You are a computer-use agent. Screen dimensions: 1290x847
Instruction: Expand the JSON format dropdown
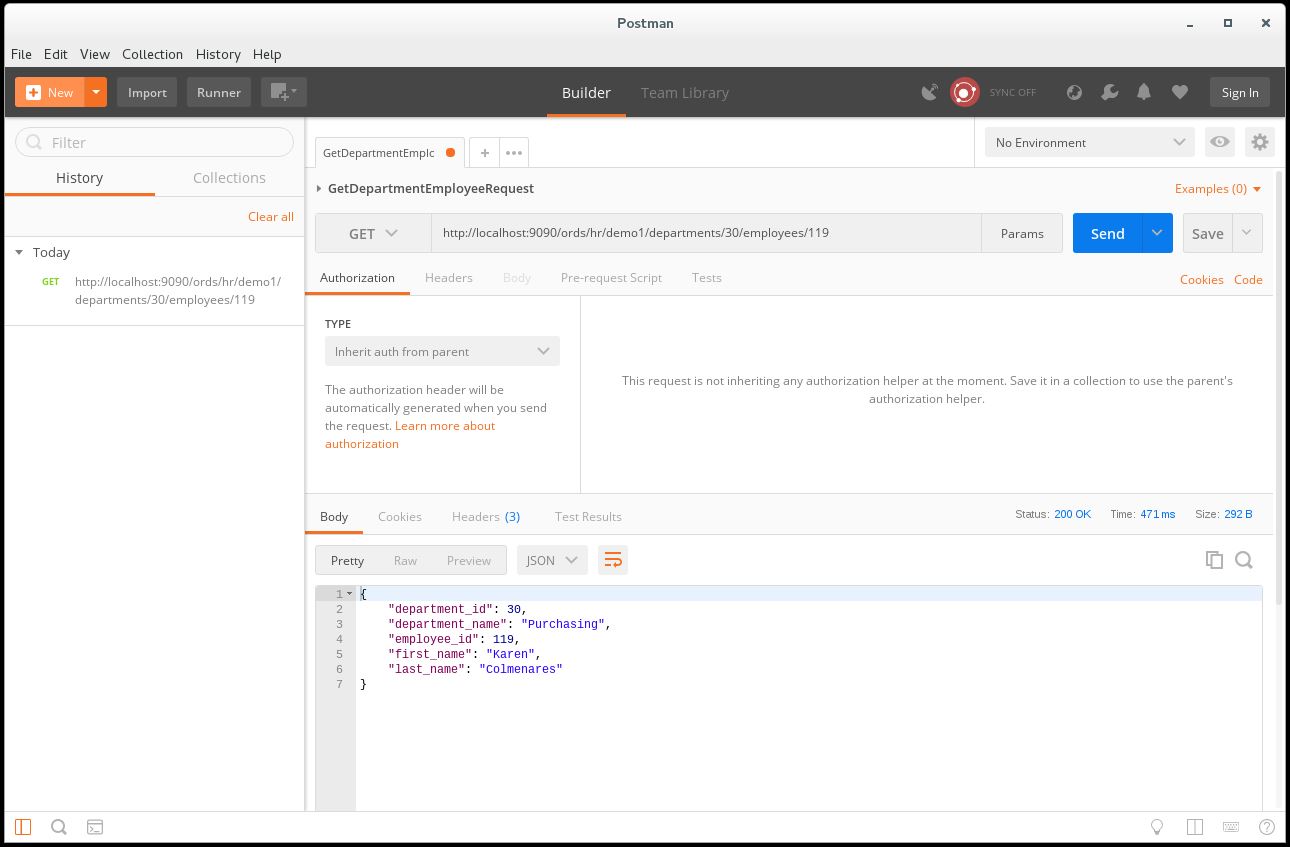pyautogui.click(x=551, y=560)
